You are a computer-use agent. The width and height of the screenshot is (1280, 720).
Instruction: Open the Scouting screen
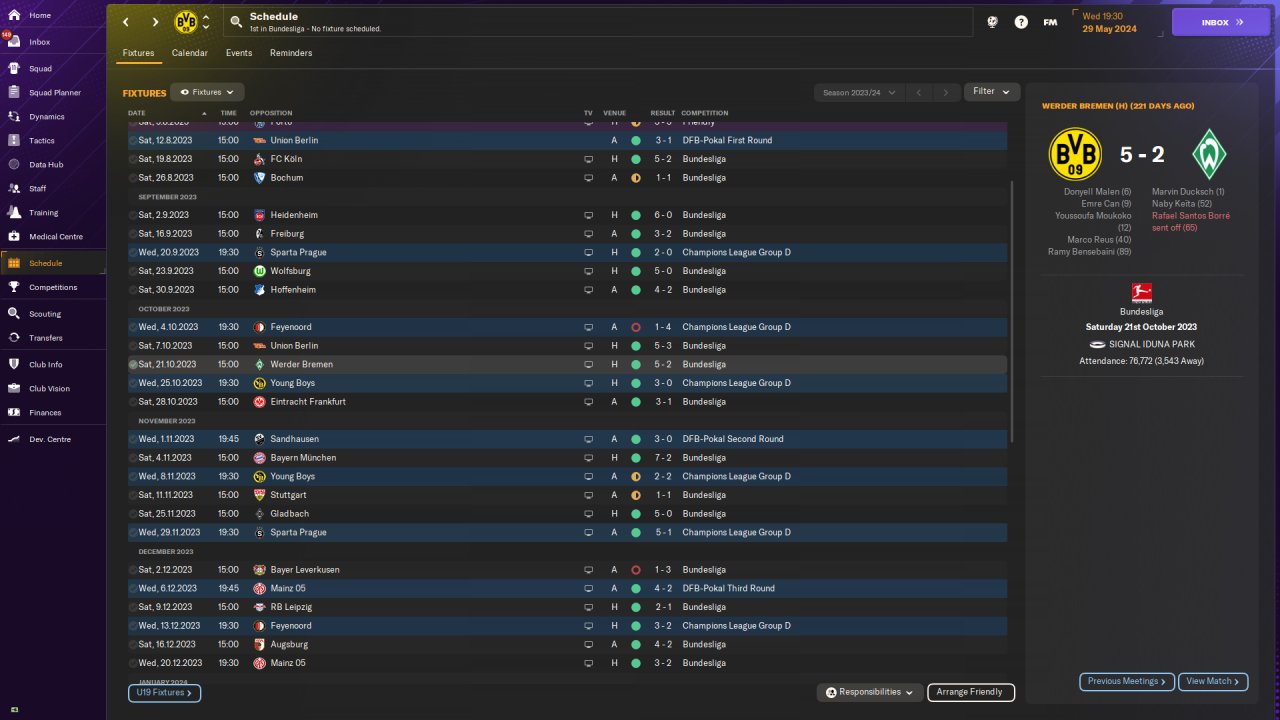click(54, 314)
